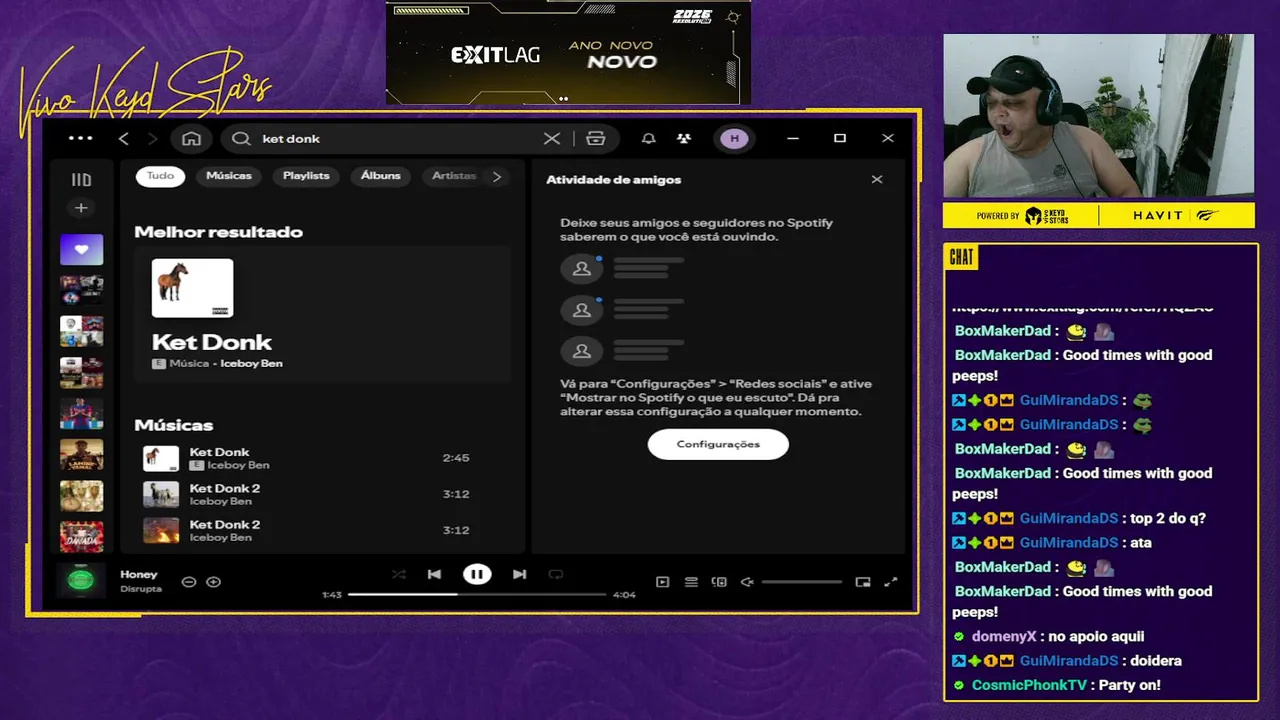Screen dimensions: 1280x720
Task: Click the Ket Donk horse album cover
Action: [x=192, y=288]
